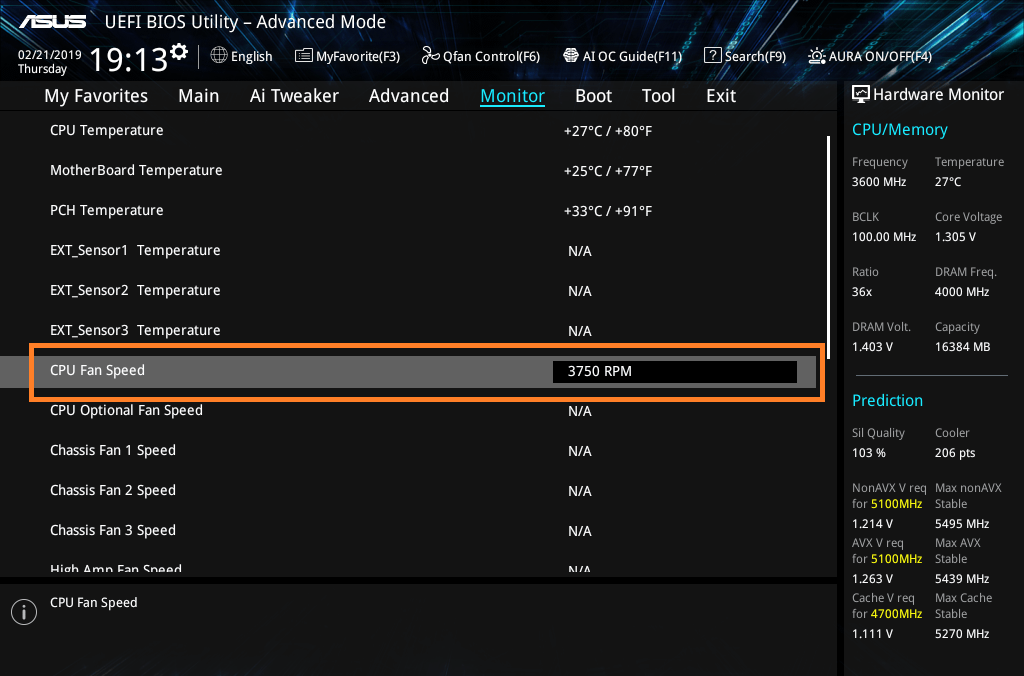Click the 1.403 V DRAM voltage value

point(872,347)
